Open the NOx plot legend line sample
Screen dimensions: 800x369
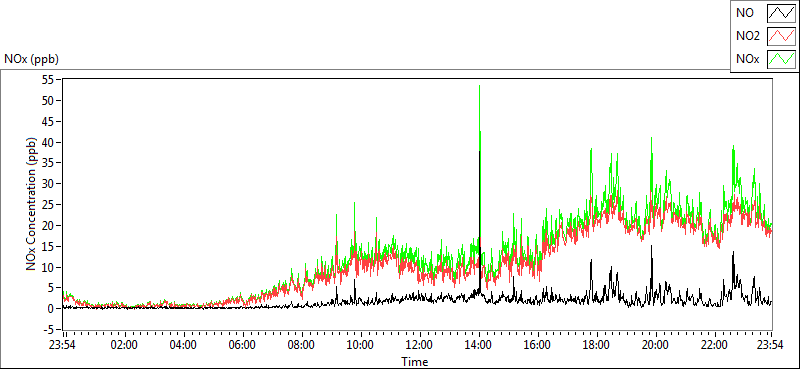click(x=782, y=59)
